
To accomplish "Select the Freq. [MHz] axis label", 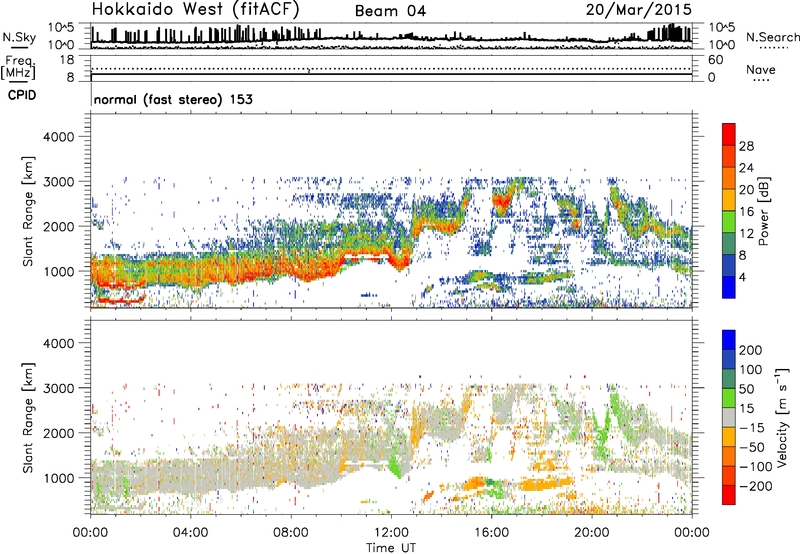I will [18, 68].
